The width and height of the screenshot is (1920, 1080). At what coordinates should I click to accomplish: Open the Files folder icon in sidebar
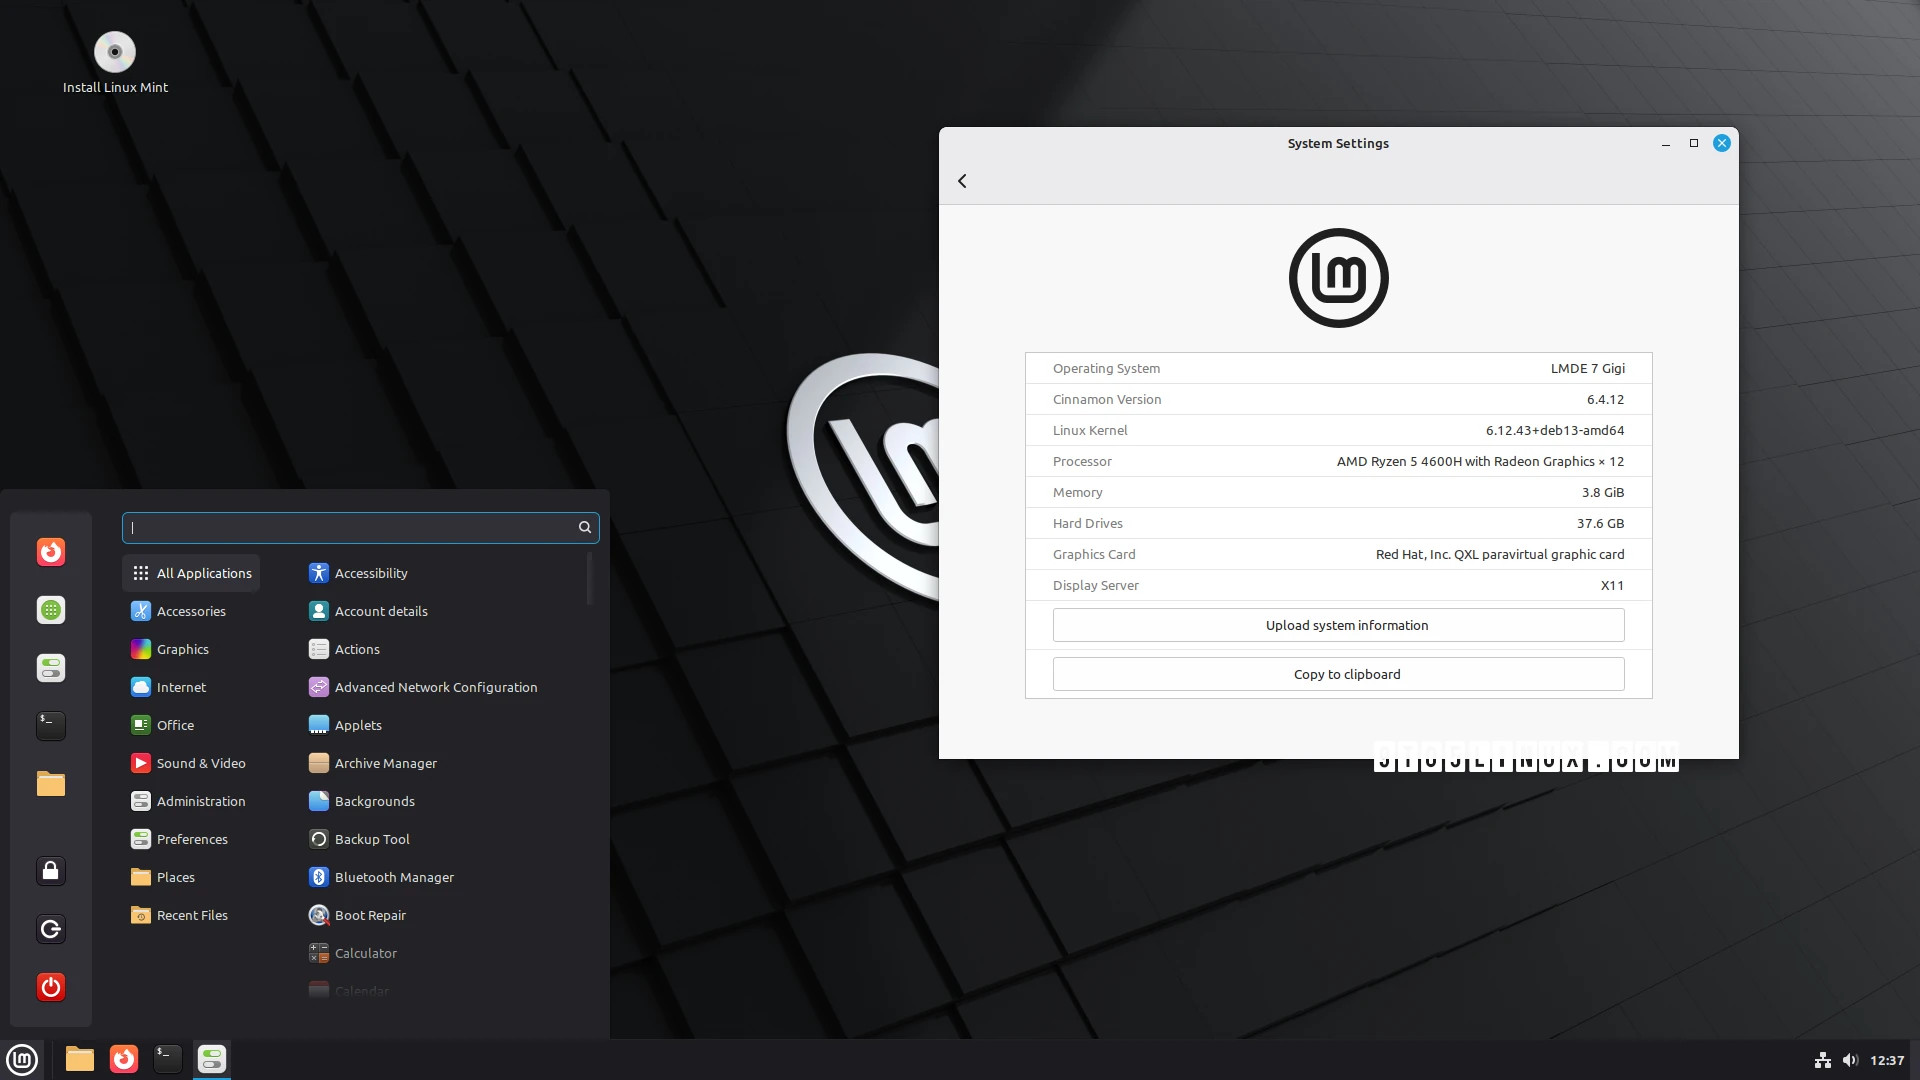51,784
